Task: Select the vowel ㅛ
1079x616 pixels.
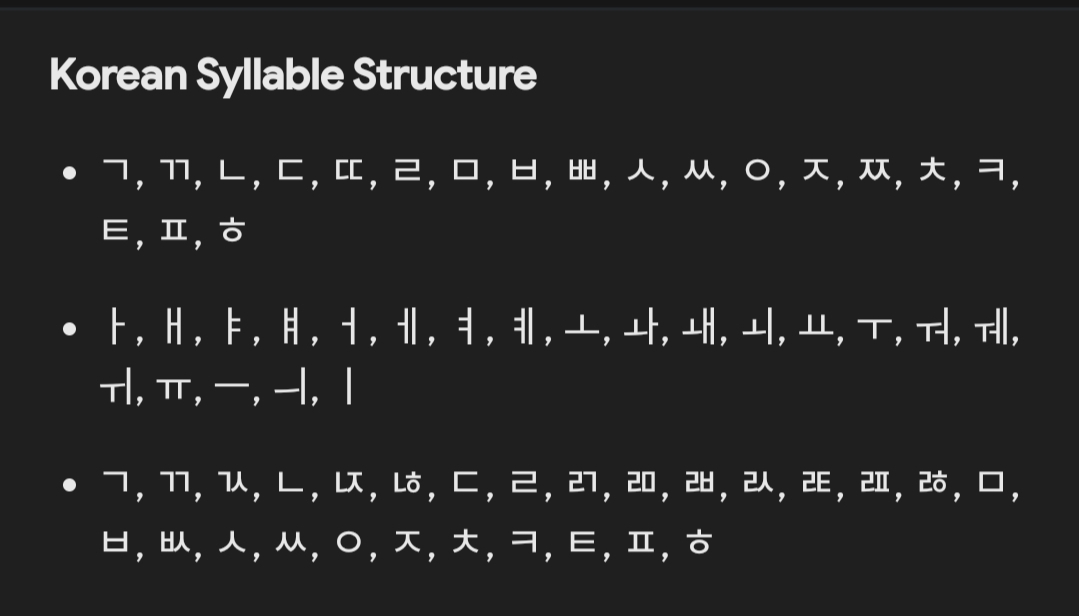Action: [816, 328]
